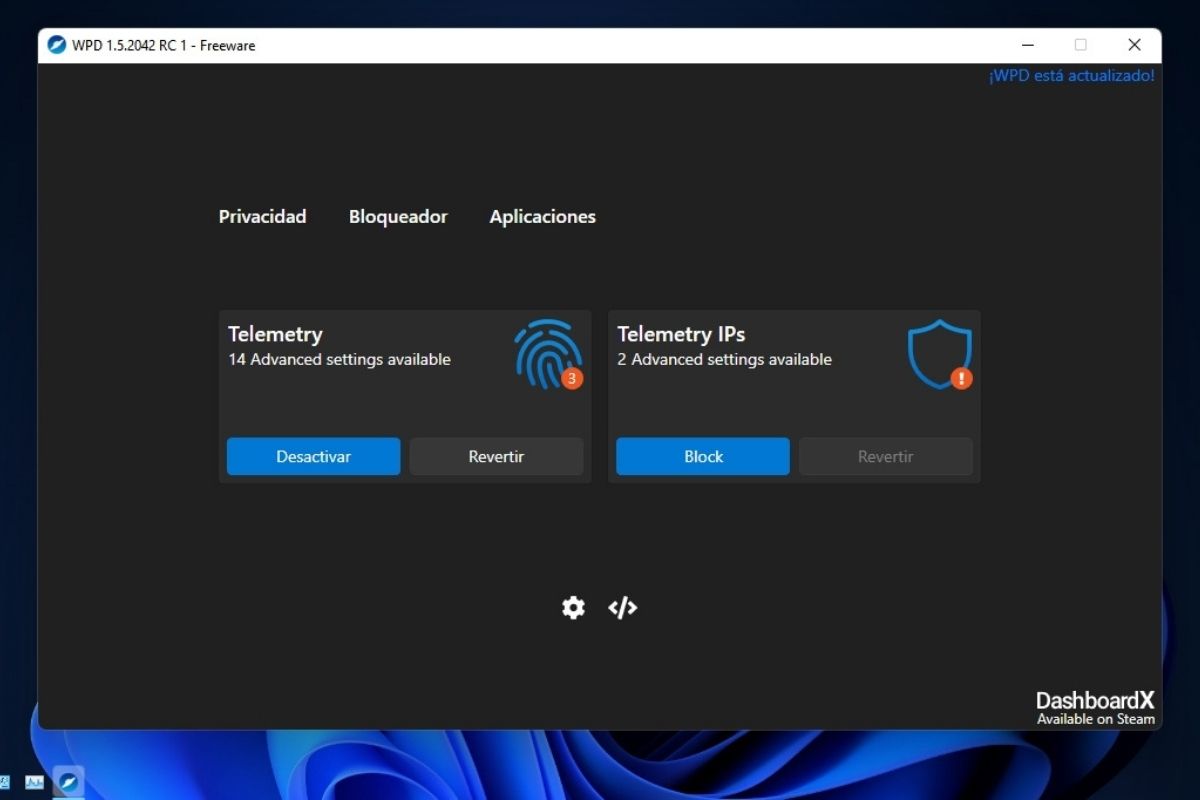The image size is (1200, 800).
Task: Click the source code brackets icon
Action: point(622,607)
